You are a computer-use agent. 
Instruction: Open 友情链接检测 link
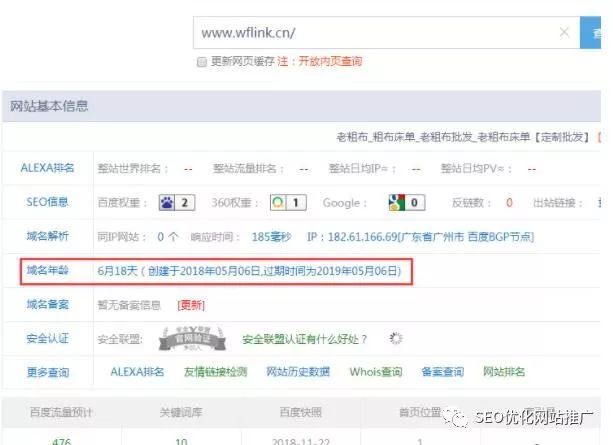click(x=216, y=371)
